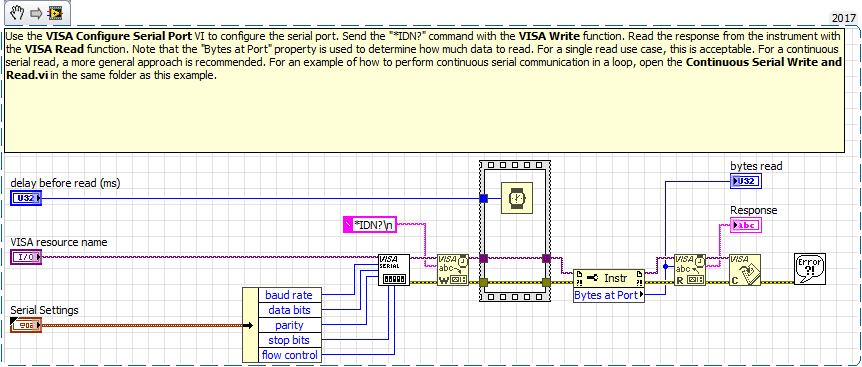
Task: Open the Bytes at Port property
Action: click(x=609, y=295)
